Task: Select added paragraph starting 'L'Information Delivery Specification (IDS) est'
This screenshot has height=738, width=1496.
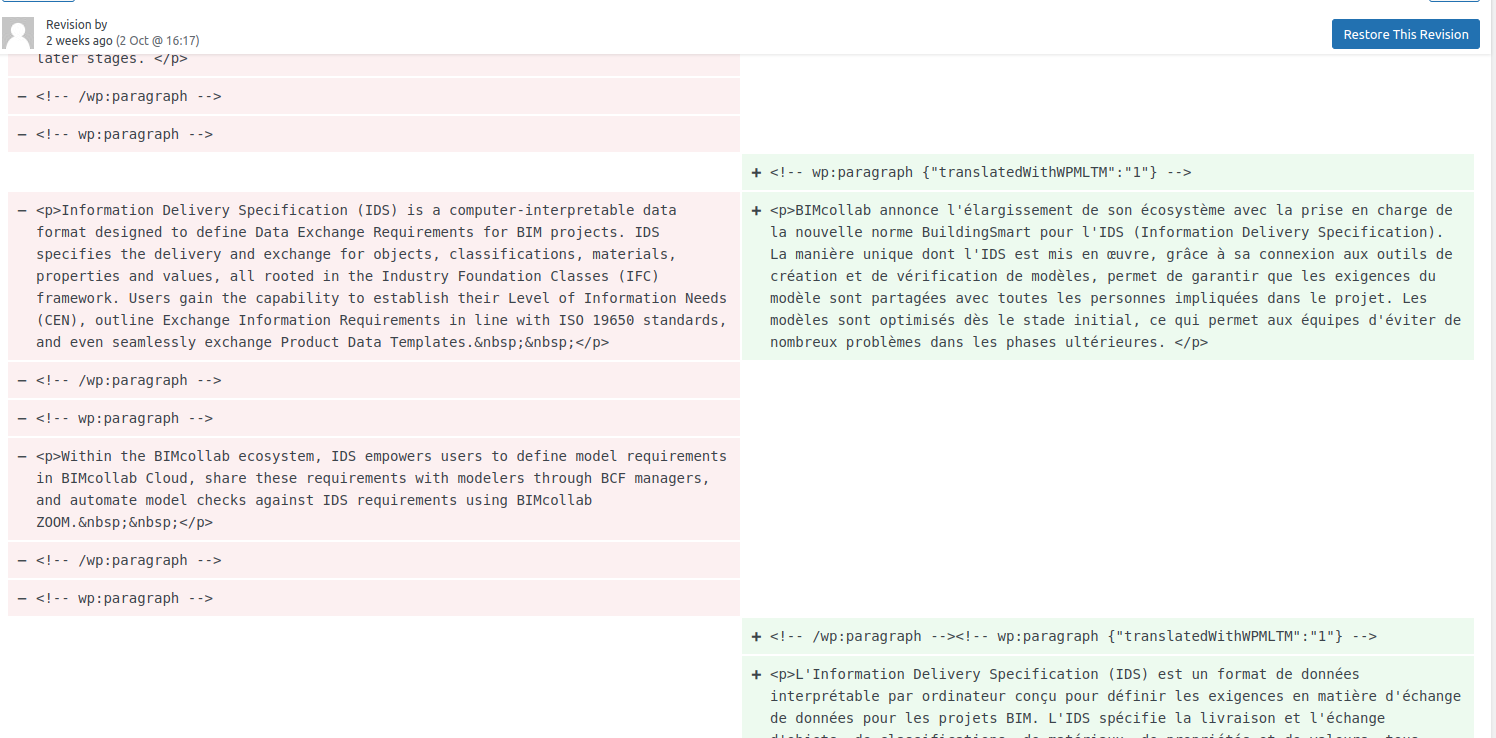Action: click(x=1108, y=697)
